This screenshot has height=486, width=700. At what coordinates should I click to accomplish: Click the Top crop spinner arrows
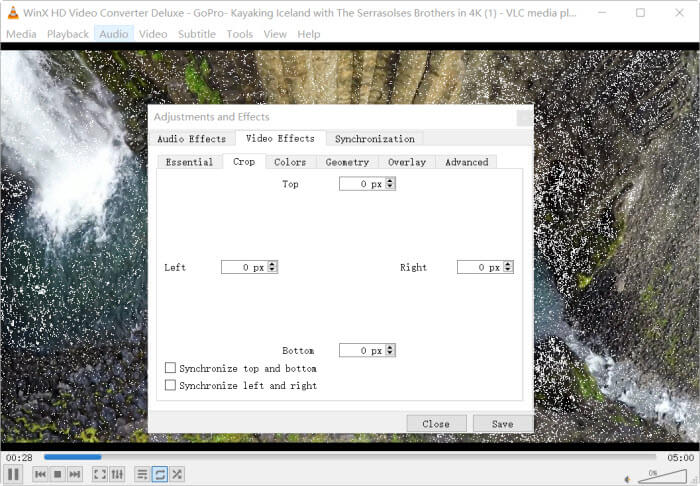click(x=390, y=184)
